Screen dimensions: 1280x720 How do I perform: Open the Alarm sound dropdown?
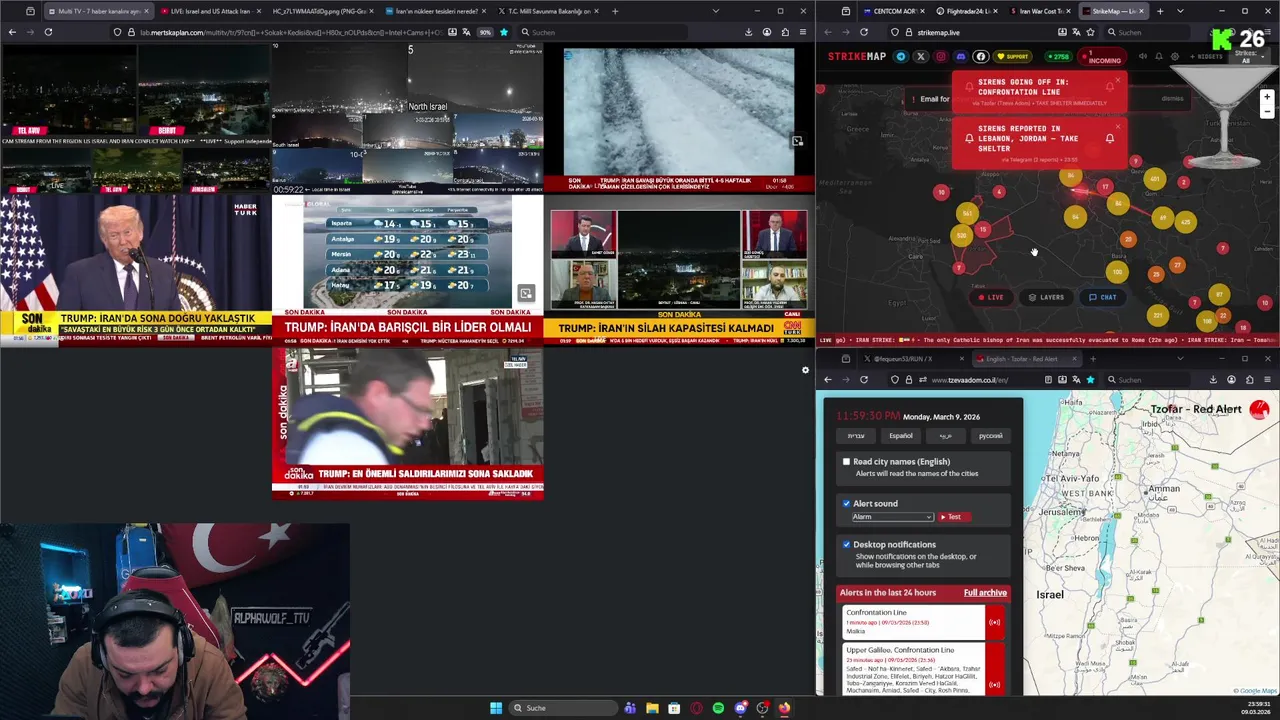(892, 517)
